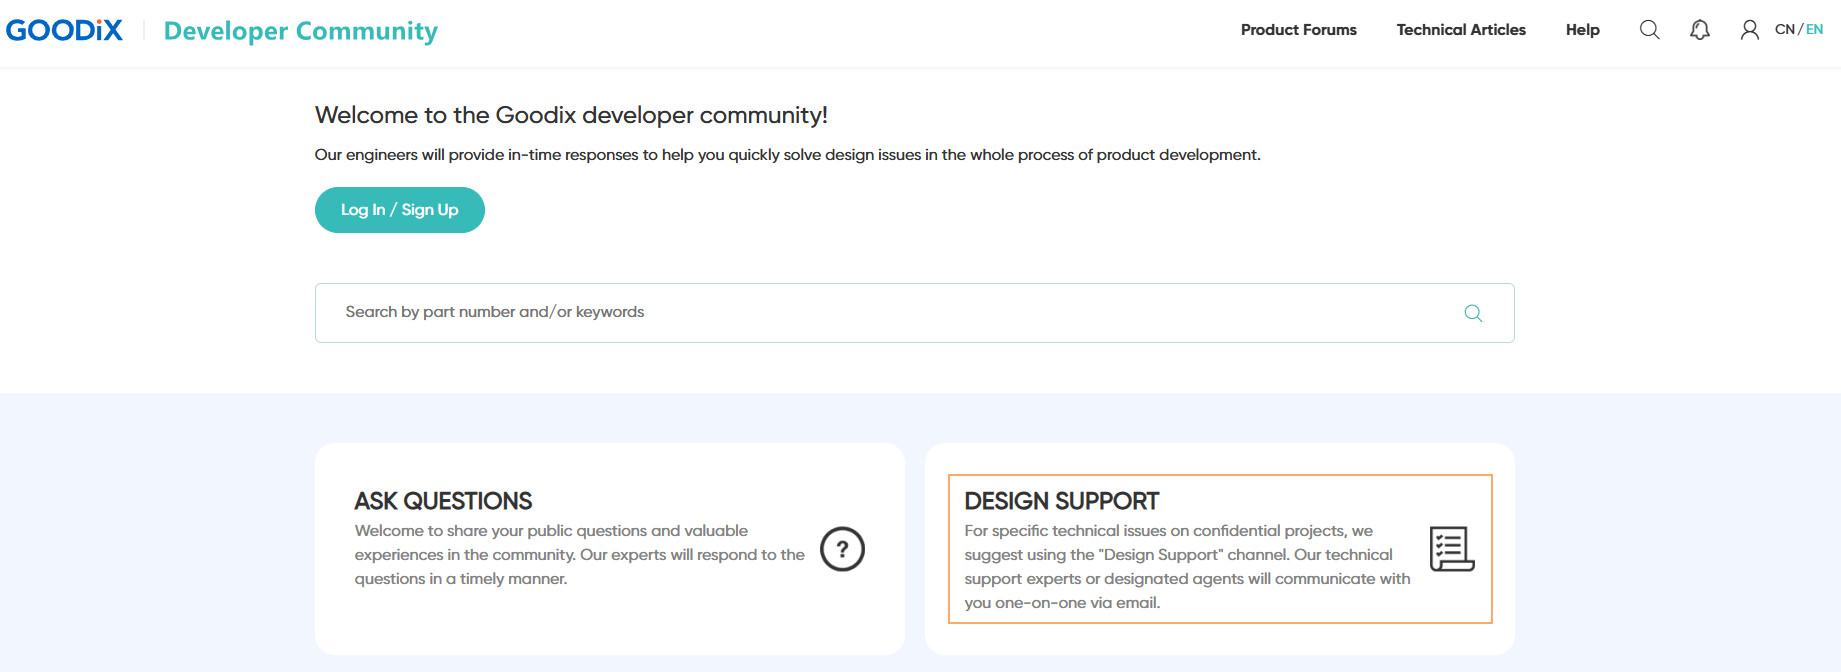Click the checklist icon in Design Support

tap(1452, 549)
